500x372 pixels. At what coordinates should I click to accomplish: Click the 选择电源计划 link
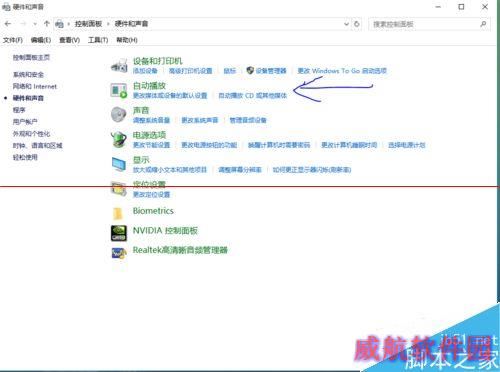(407, 145)
